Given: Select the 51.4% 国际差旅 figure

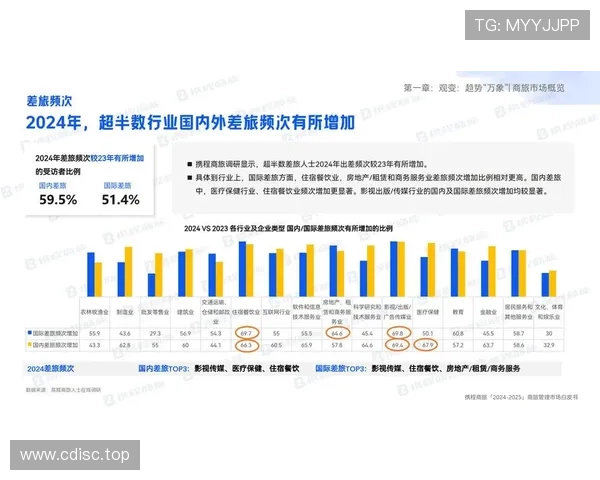Looking at the screenshot, I should coord(121,200).
